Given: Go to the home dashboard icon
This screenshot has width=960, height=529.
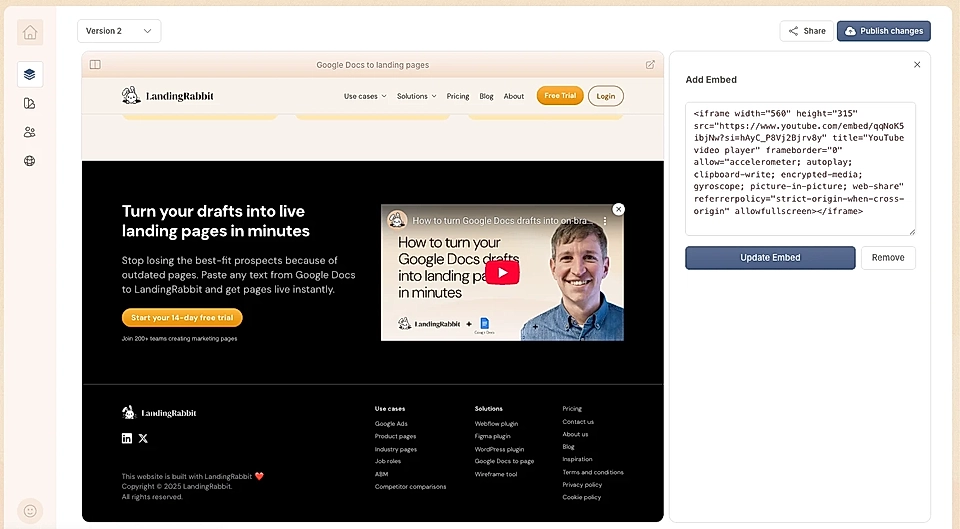Looking at the screenshot, I should click(30, 32).
